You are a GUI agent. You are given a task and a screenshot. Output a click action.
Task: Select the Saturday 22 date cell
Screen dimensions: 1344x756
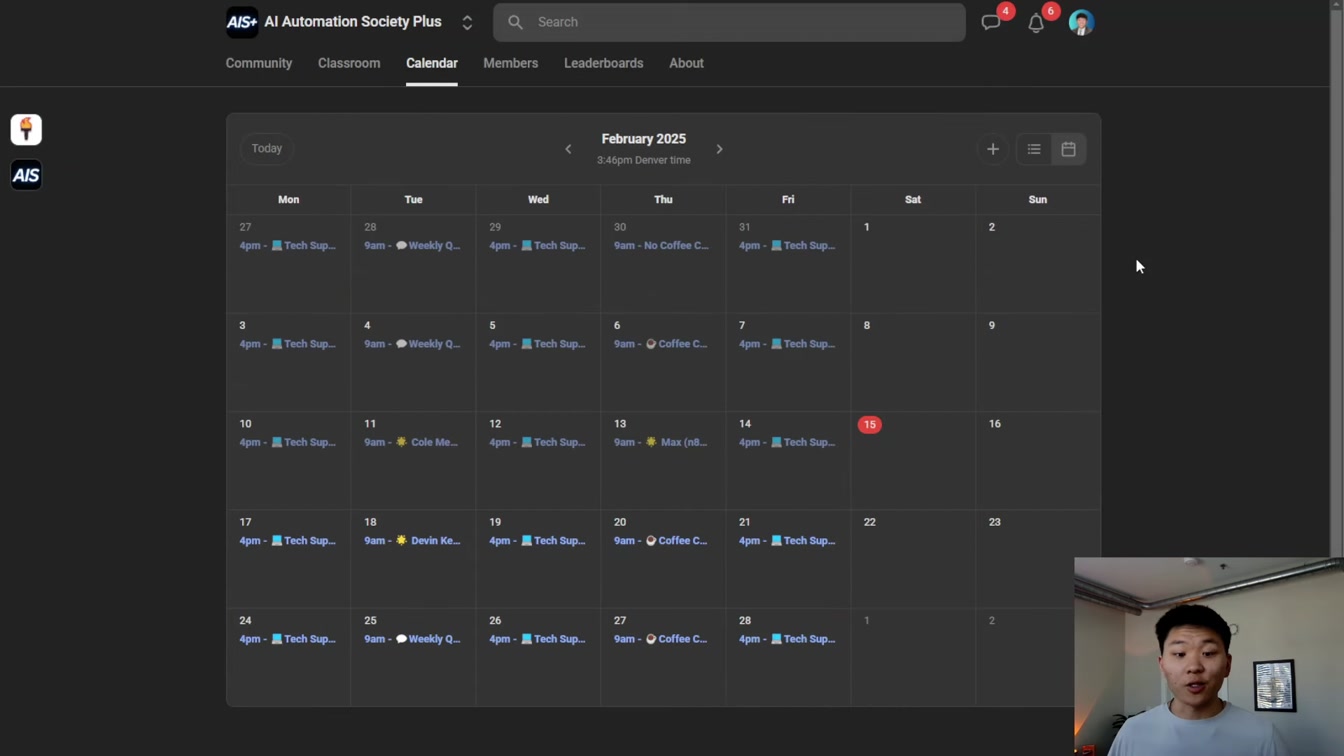[913, 559]
